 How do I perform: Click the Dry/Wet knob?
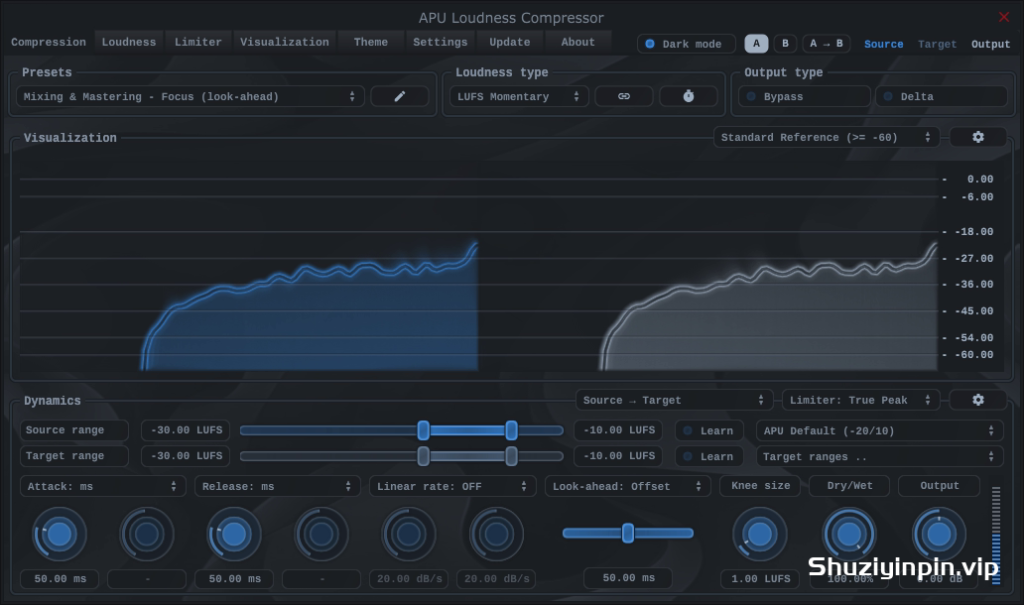coord(849,534)
